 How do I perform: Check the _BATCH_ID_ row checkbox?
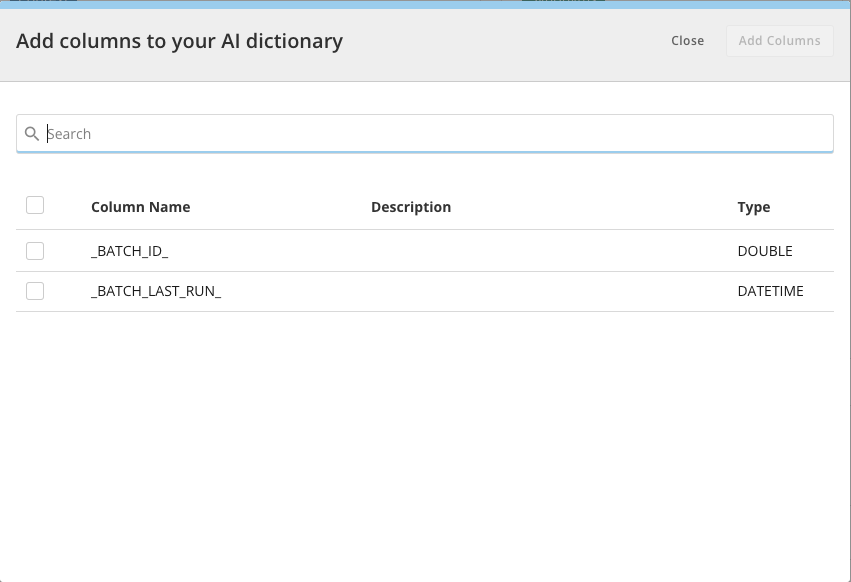coord(35,251)
